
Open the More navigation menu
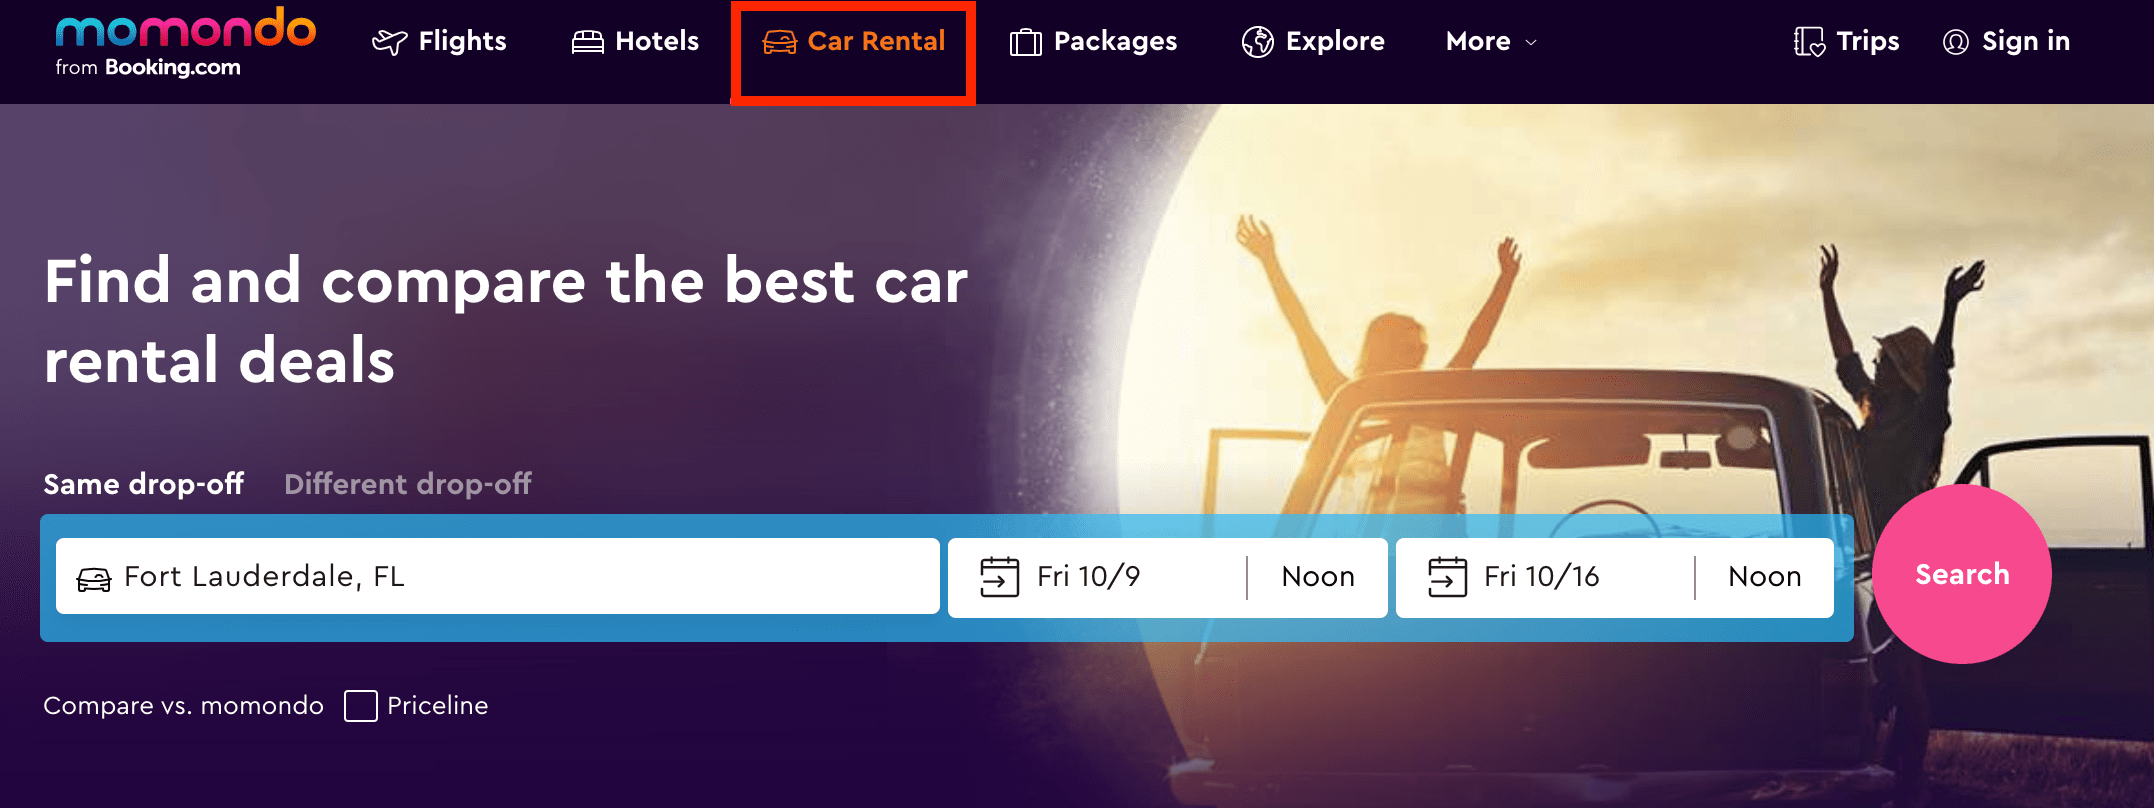click(1491, 42)
